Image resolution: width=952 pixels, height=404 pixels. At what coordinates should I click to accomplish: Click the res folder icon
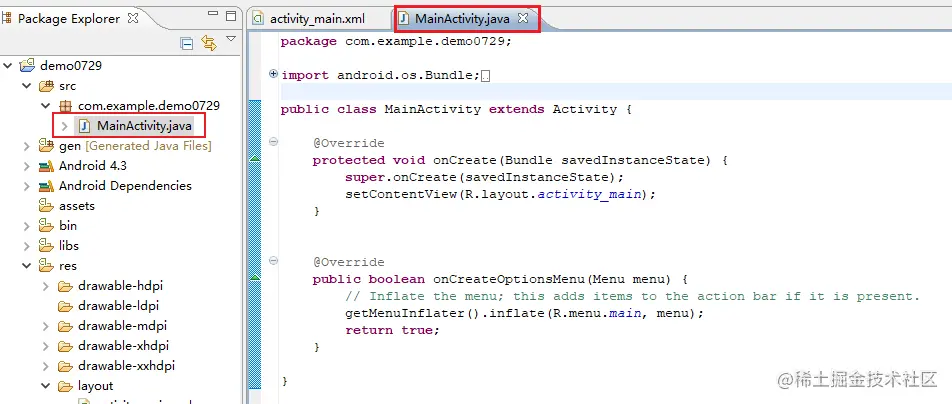46,265
